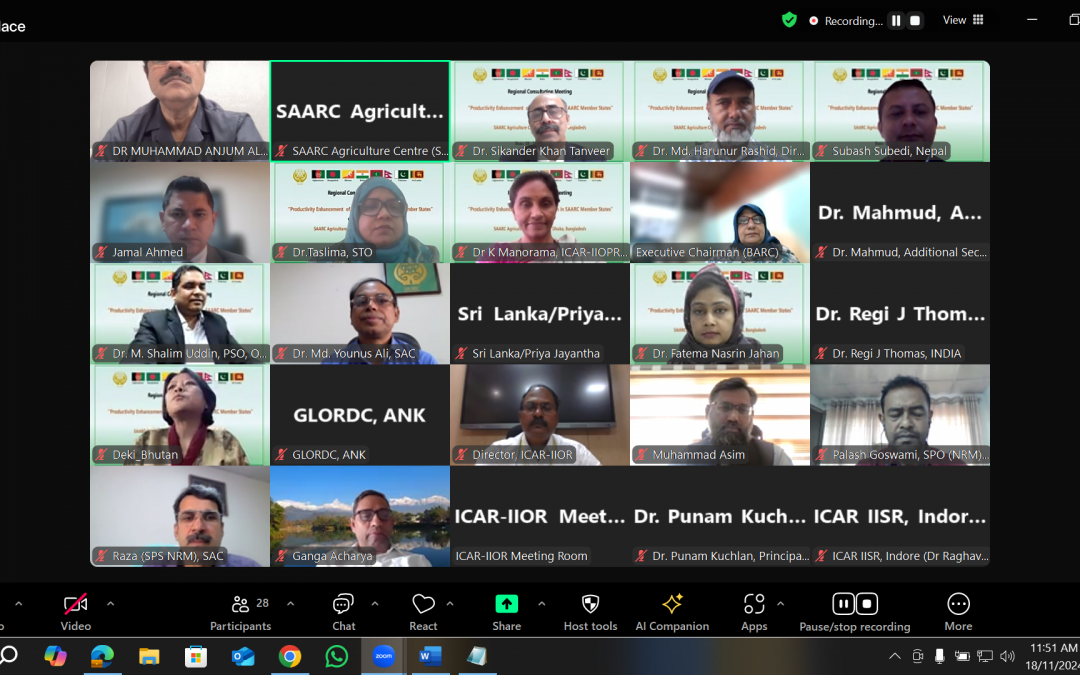Expand the arrow next to Chat
The image size is (1080, 675).
coord(375,603)
